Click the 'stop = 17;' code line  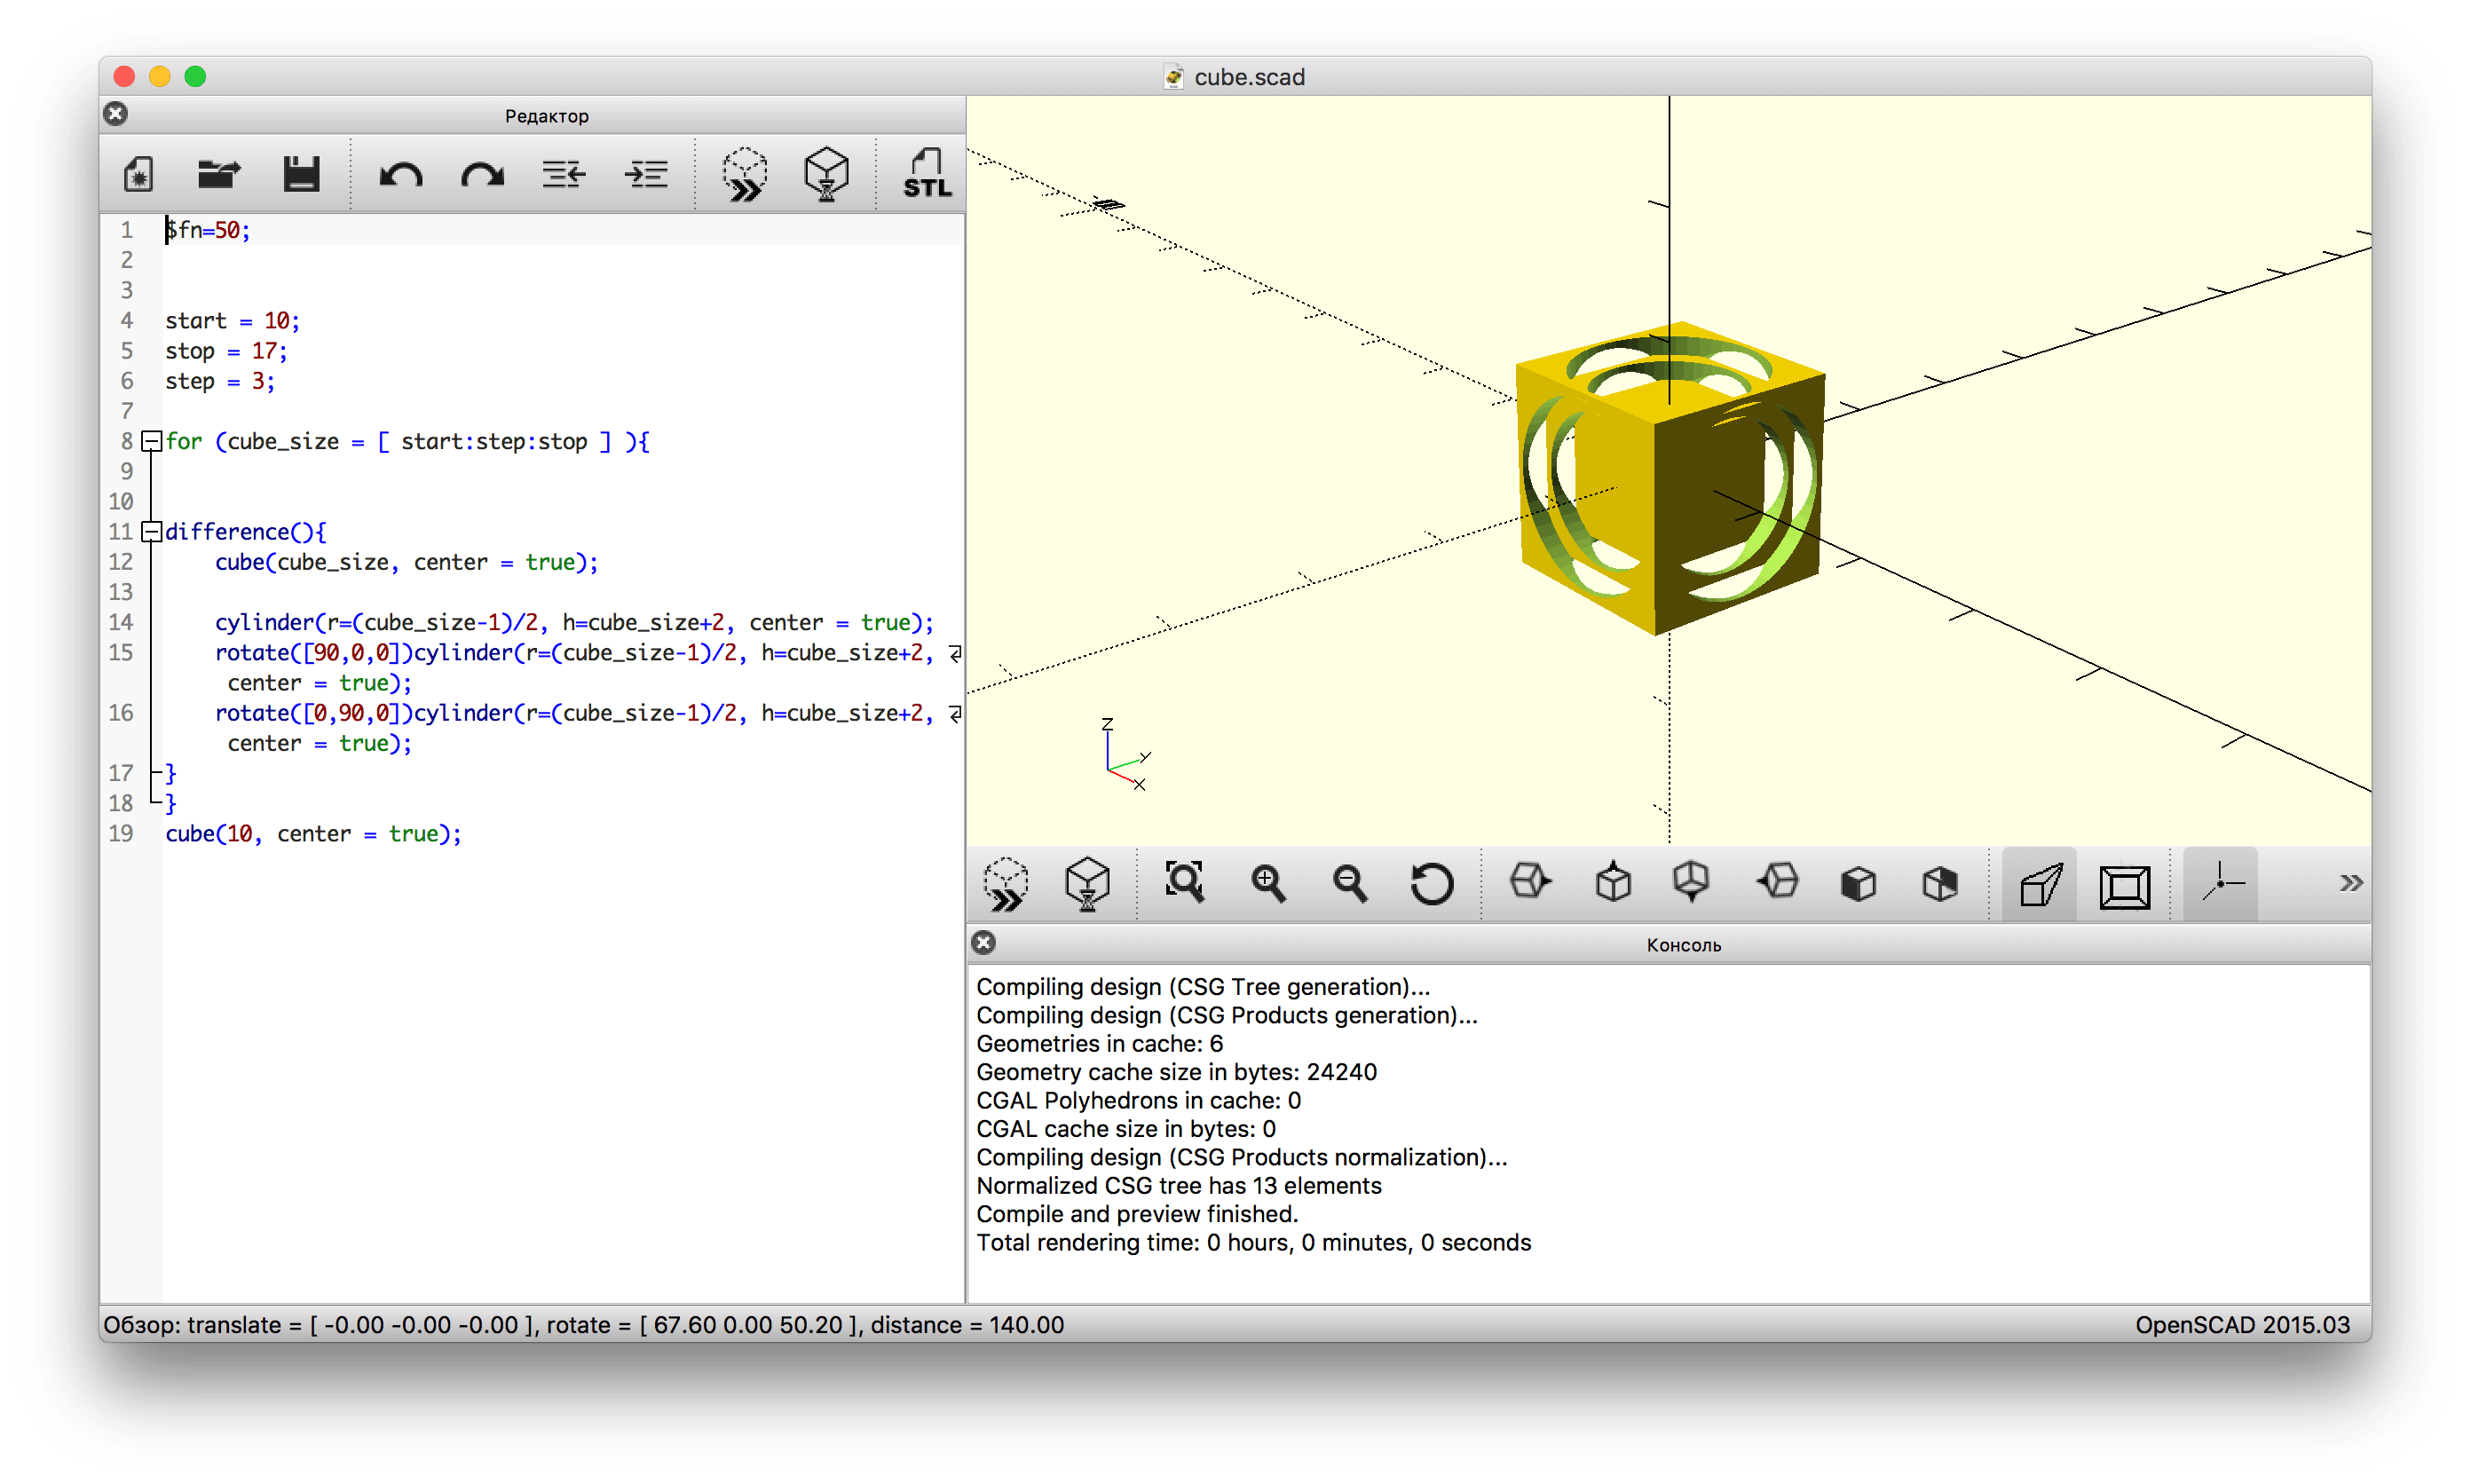coord(226,351)
